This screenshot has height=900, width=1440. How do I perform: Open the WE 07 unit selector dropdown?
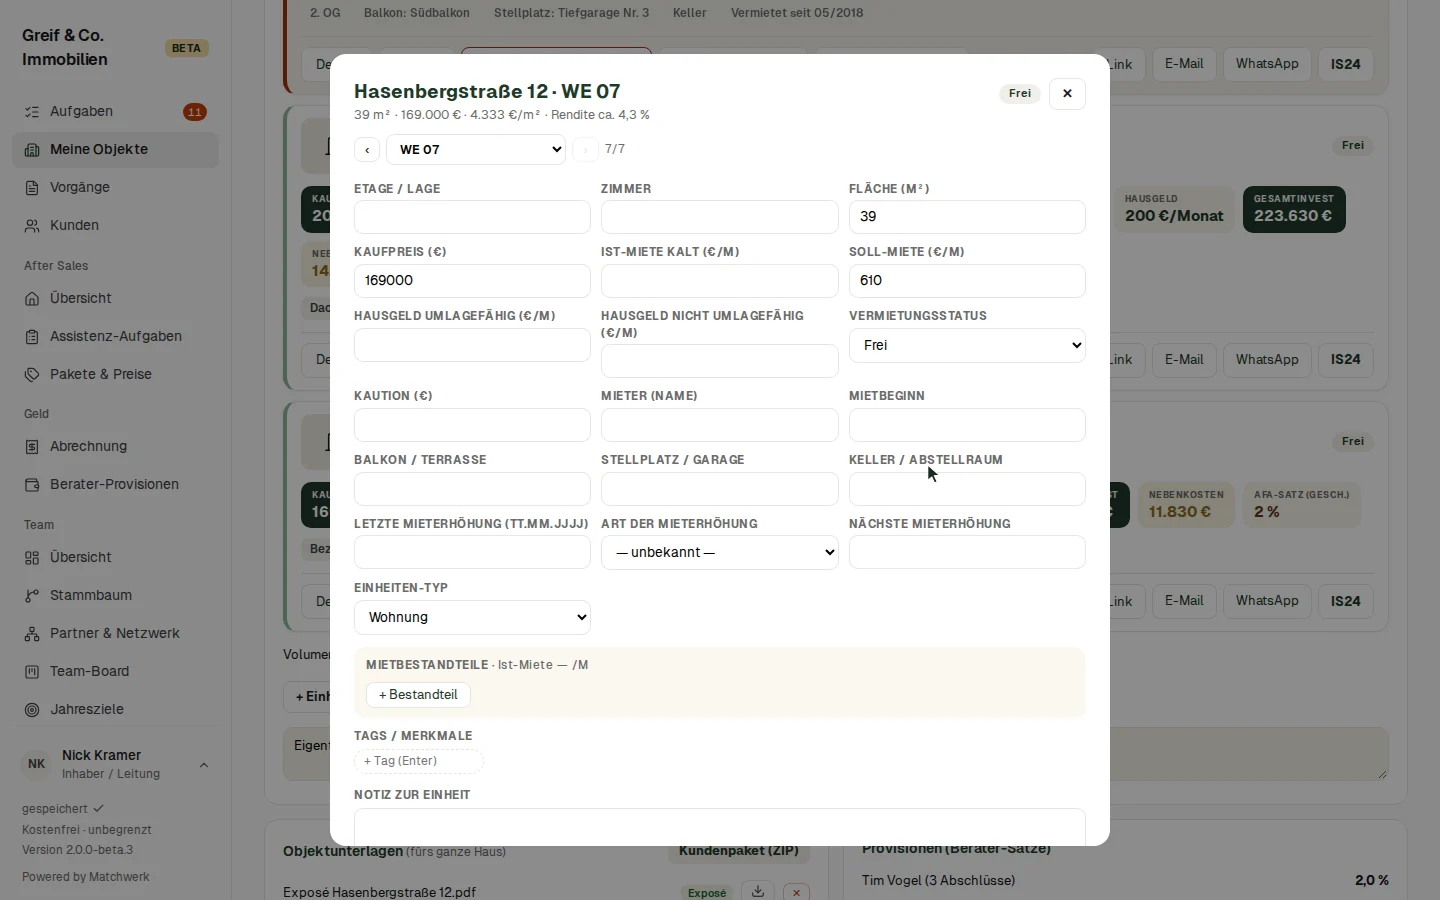click(476, 150)
